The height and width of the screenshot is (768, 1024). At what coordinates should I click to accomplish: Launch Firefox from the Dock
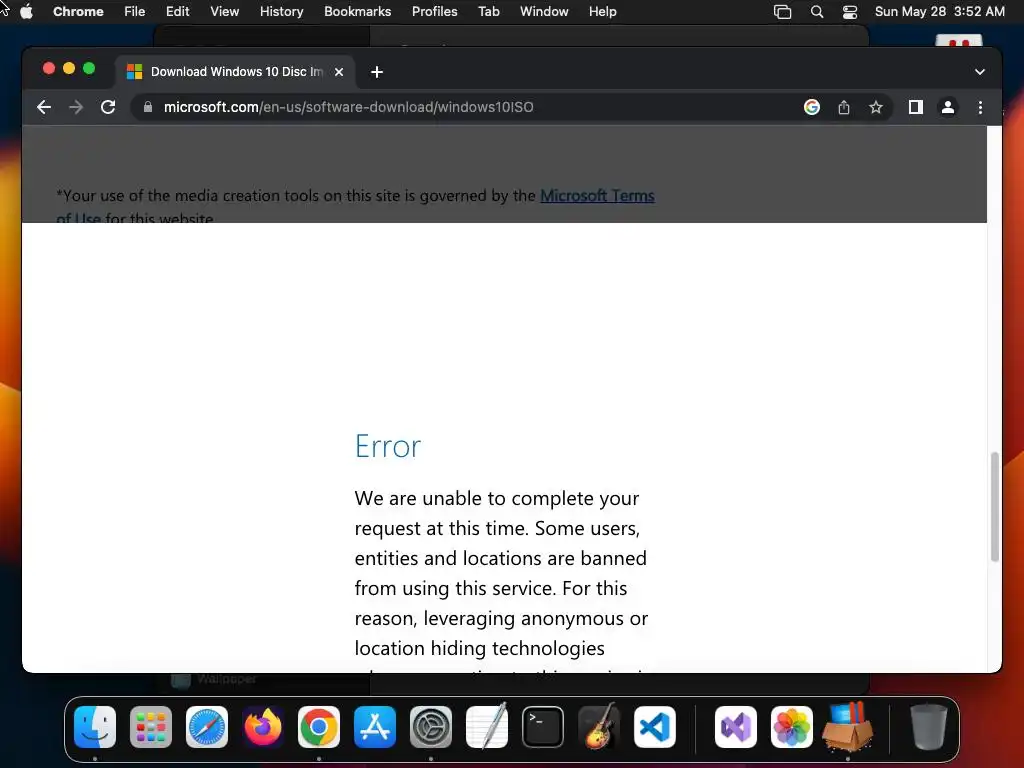[x=263, y=727]
